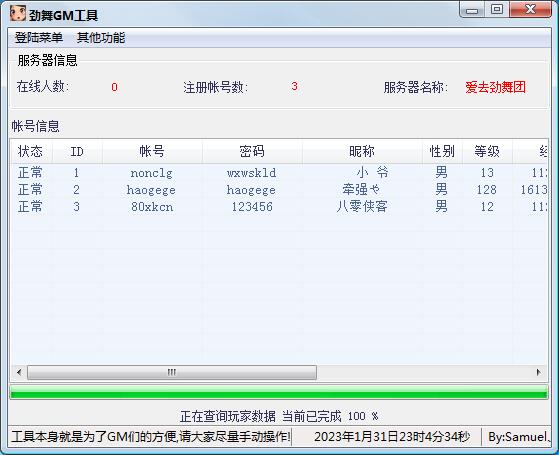Click the horizontal scrollbar right arrow
This screenshot has height=455, width=559.
point(539,372)
